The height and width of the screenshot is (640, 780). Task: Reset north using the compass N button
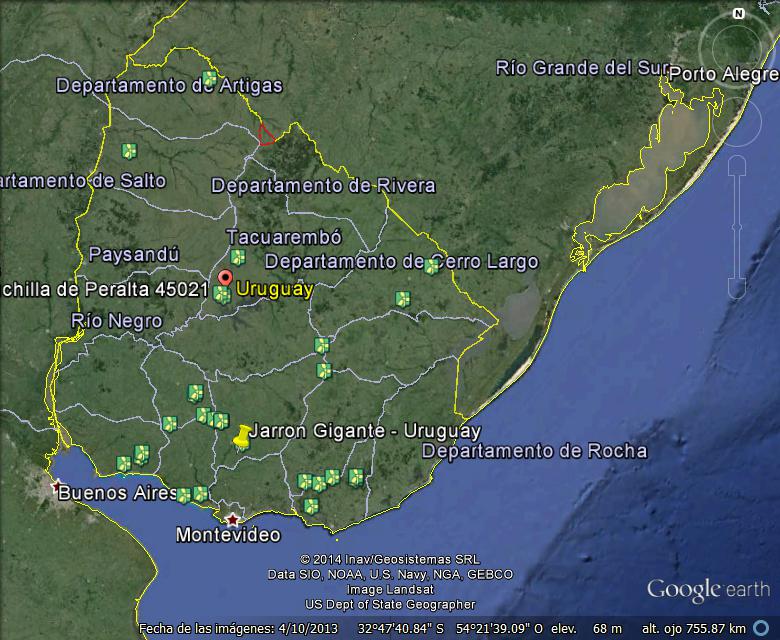point(738,14)
